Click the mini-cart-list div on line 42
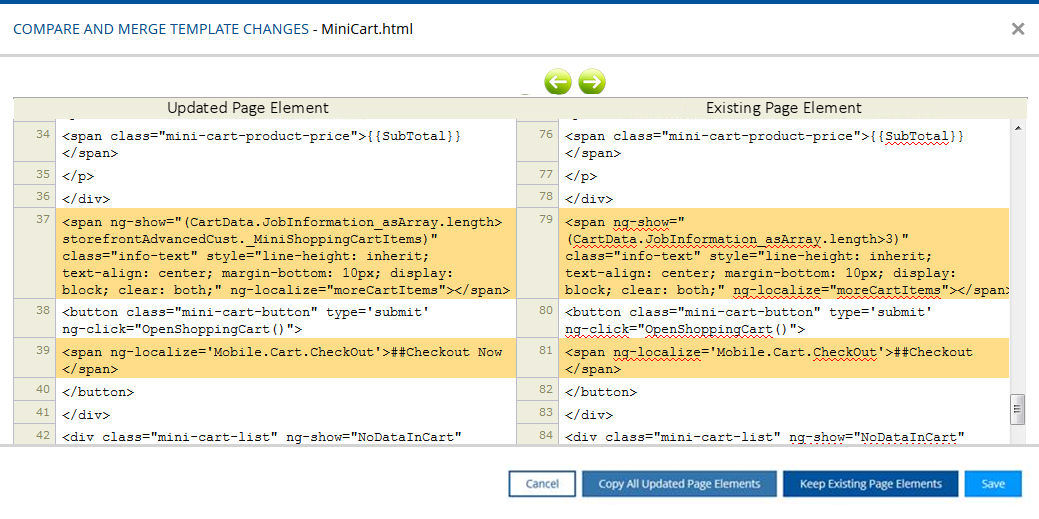The height and width of the screenshot is (519, 1039). click(262, 436)
